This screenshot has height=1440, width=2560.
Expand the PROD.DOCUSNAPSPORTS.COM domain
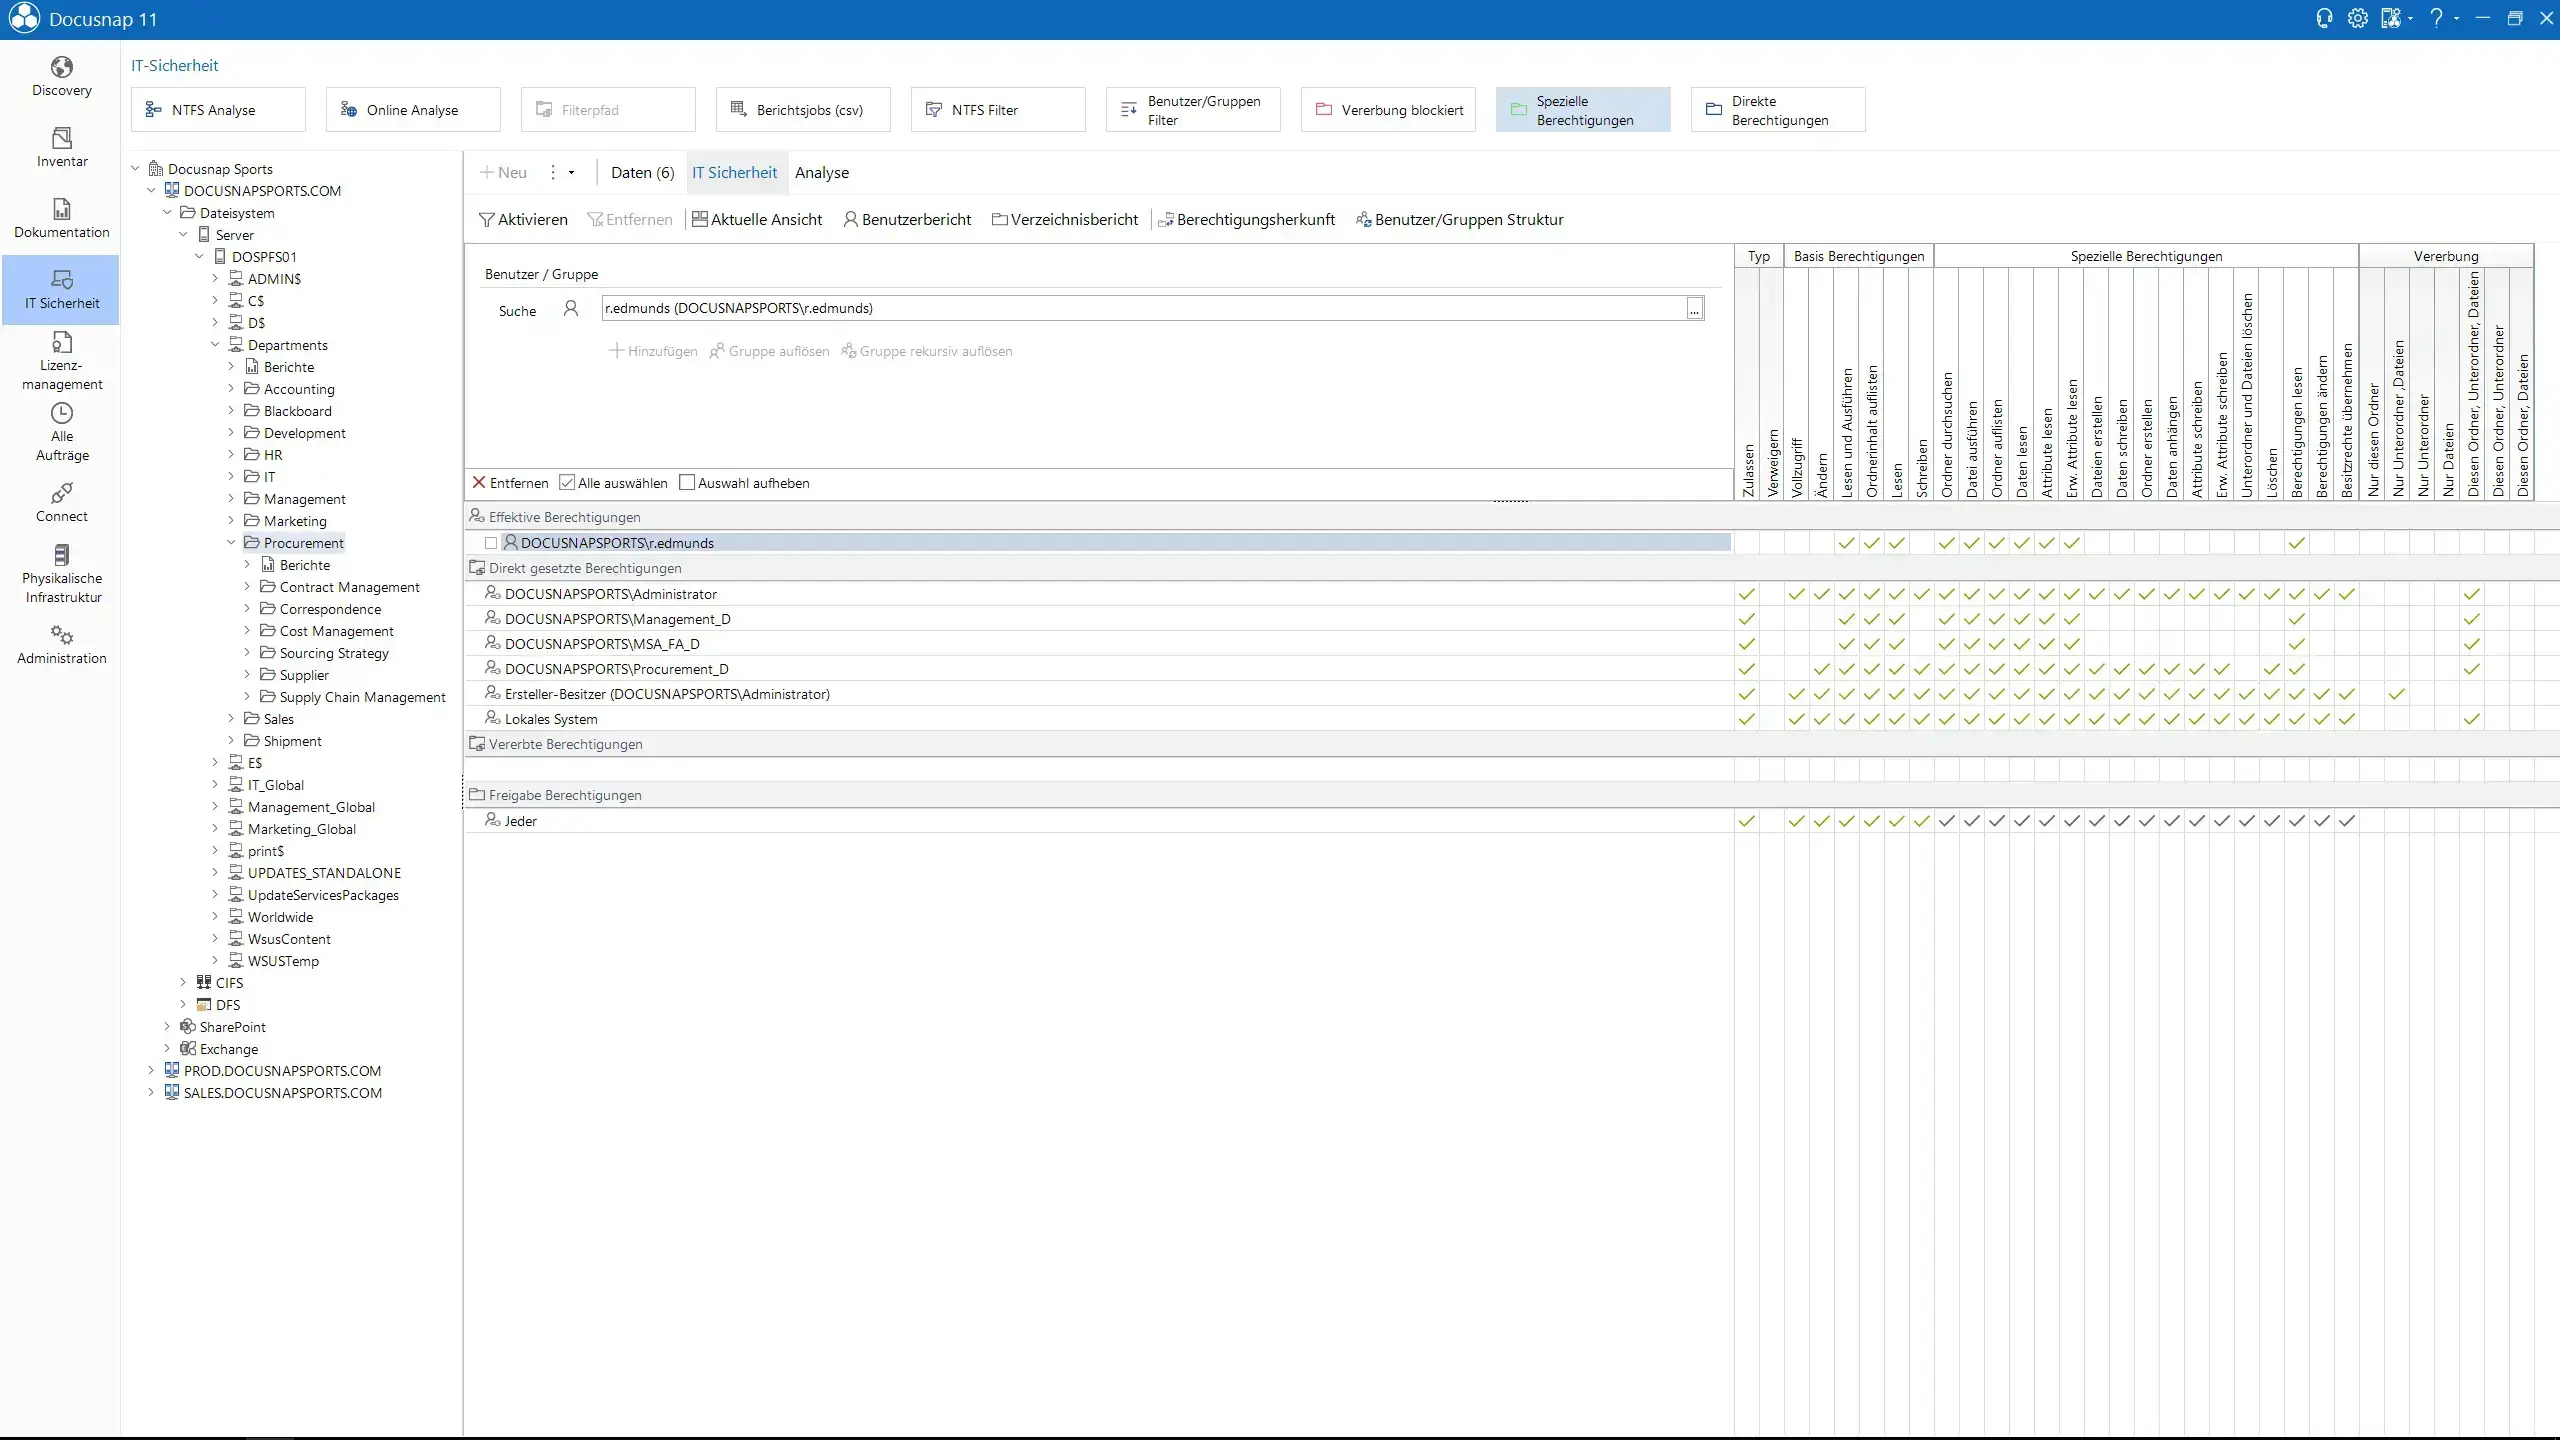pyautogui.click(x=151, y=1071)
